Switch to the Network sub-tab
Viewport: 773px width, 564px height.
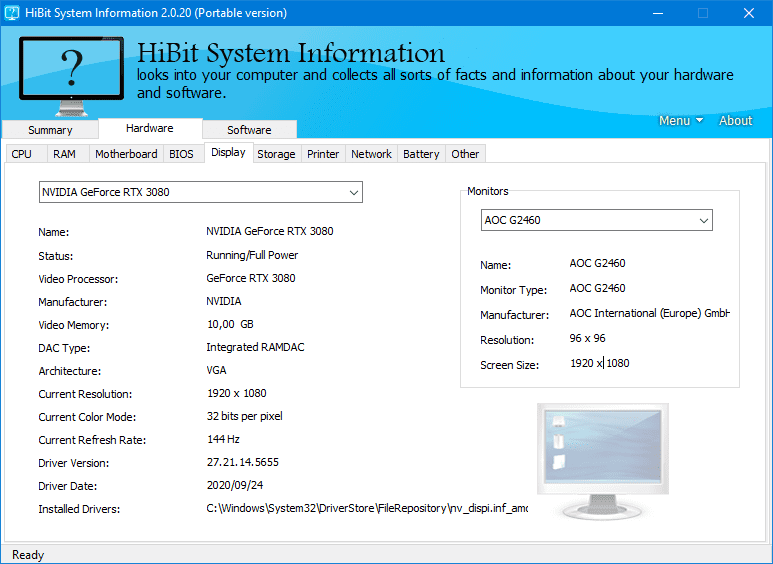pyautogui.click(x=371, y=154)
